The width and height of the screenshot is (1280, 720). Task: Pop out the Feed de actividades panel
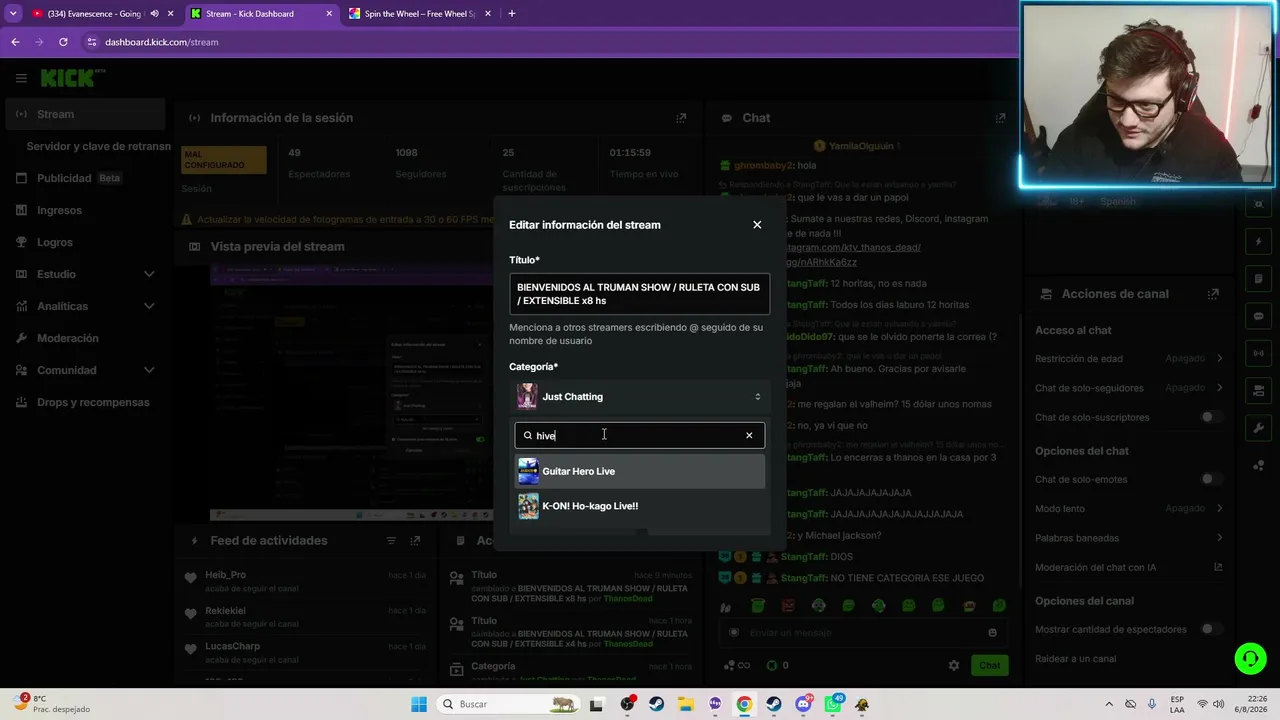[x=415, y=541]
